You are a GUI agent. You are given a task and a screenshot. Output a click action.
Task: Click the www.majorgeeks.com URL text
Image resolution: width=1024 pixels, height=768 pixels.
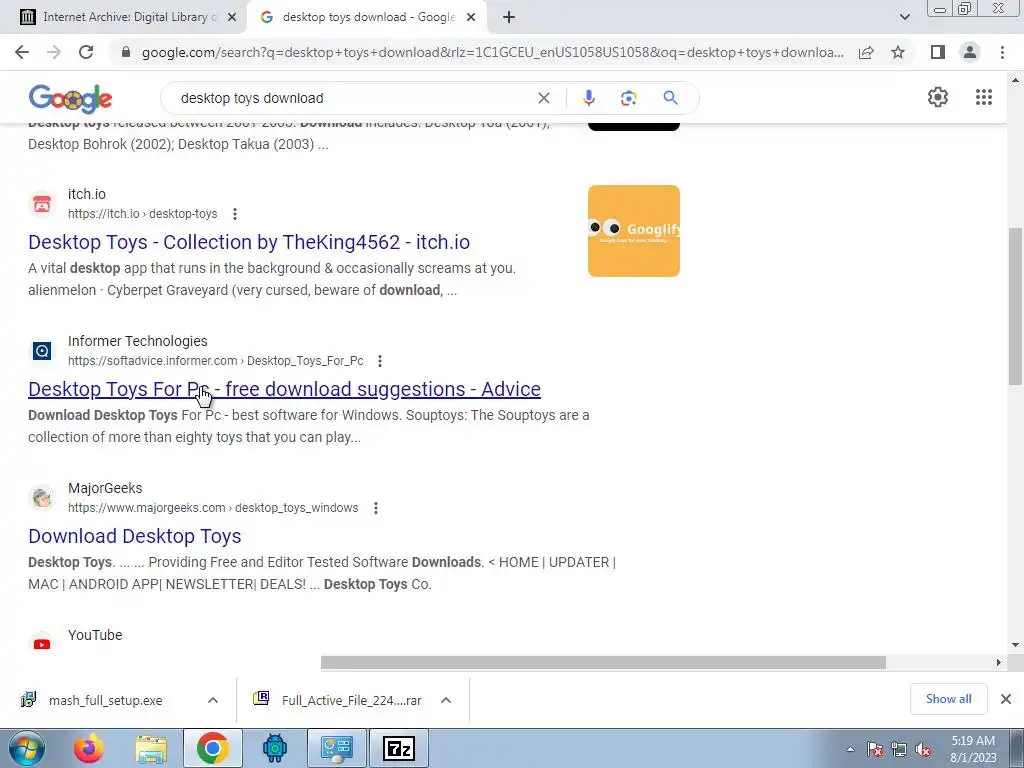point(213,508)
